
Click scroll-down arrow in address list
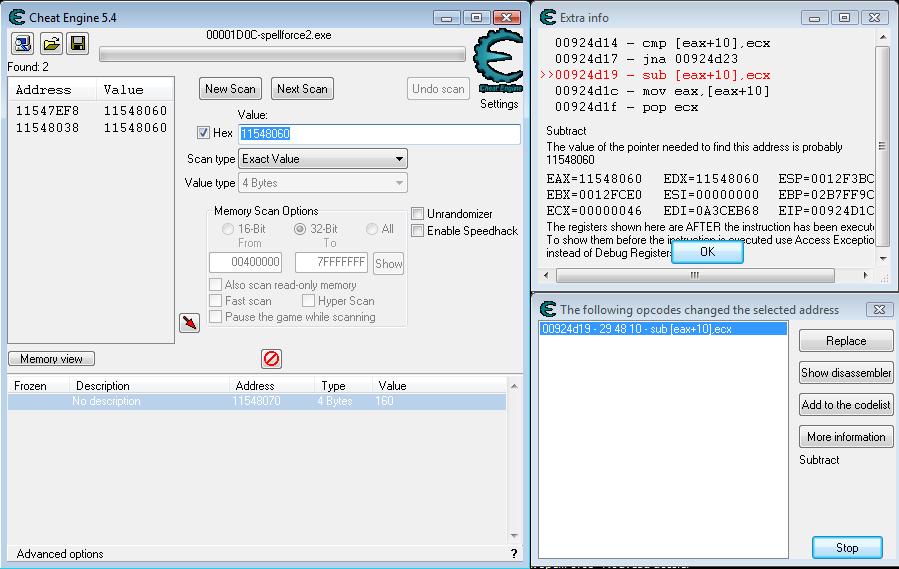[x=514, y=536]
